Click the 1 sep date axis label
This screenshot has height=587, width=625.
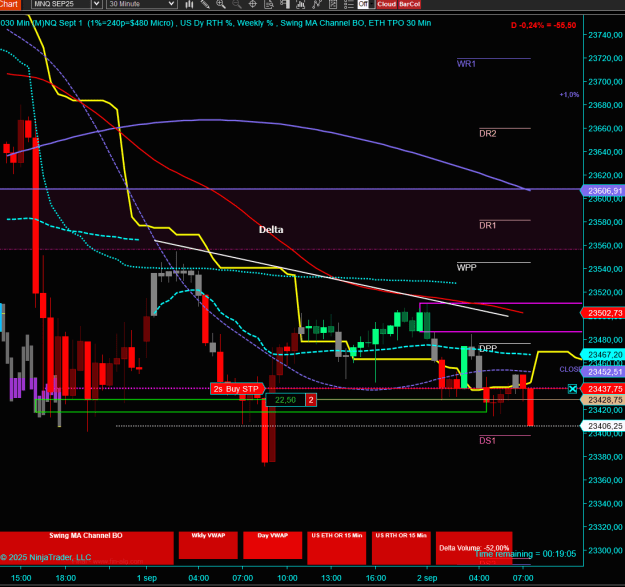(x=147, y=578)
